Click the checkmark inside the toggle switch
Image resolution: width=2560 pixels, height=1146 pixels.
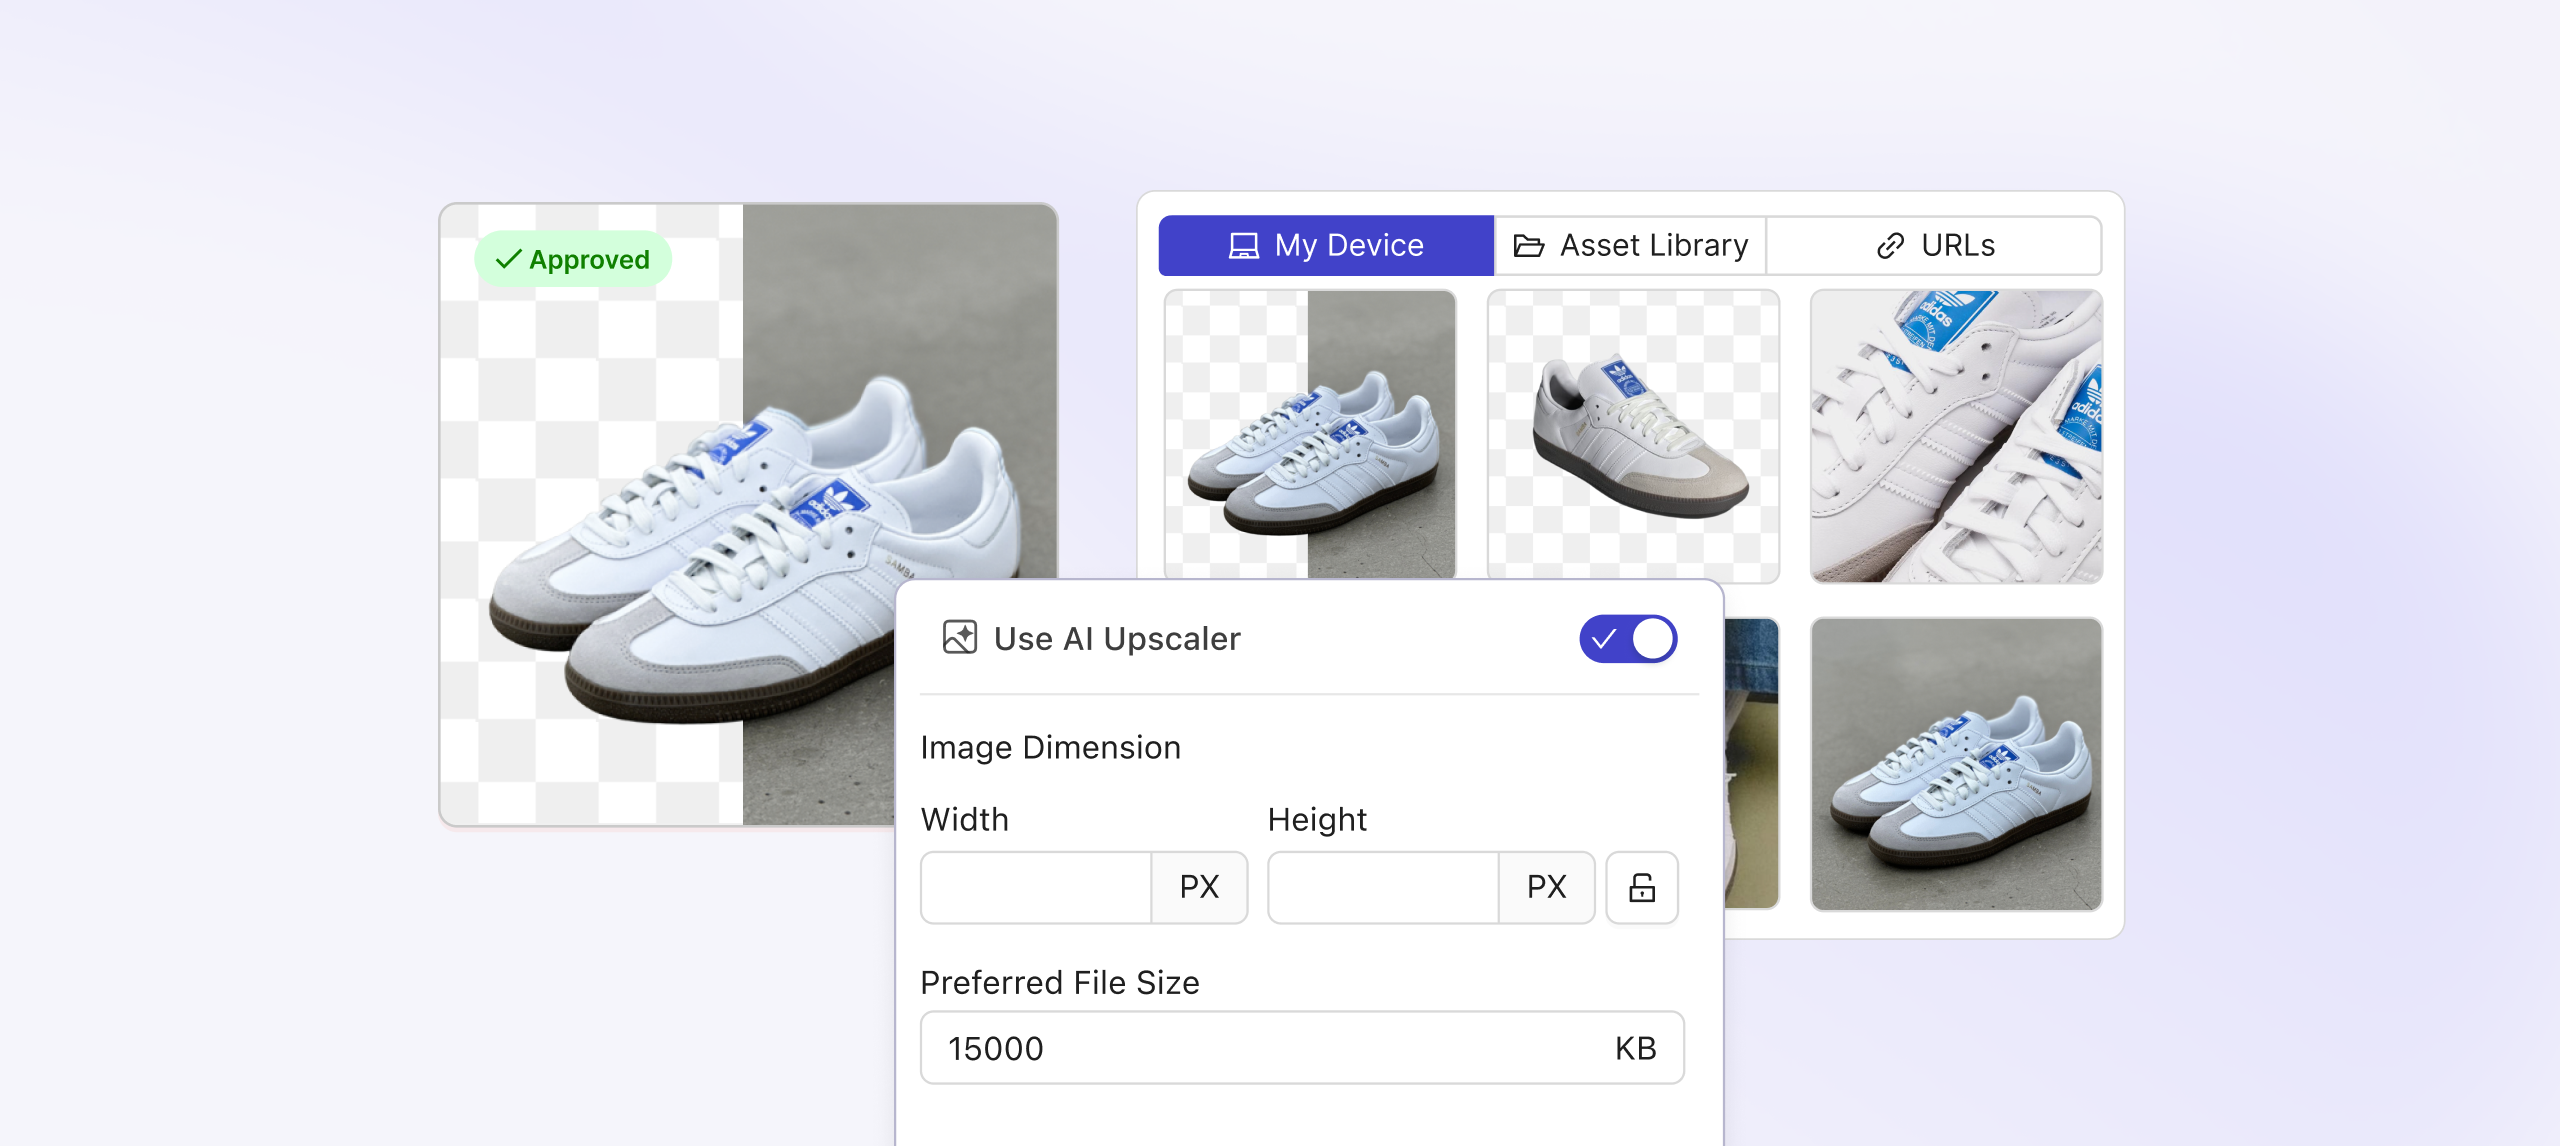[1604, 638]
